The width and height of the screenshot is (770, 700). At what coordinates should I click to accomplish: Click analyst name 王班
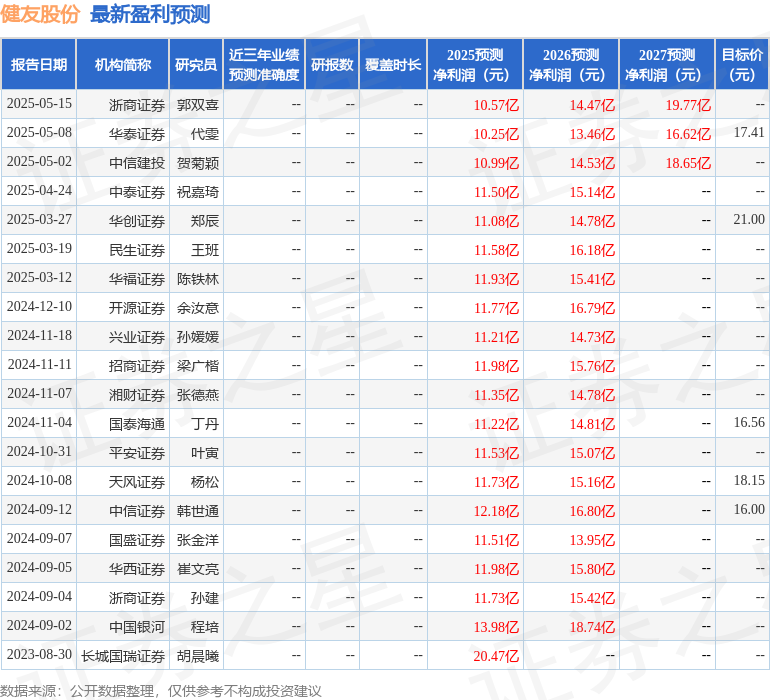pyautogui.click(x=205, y=250)
